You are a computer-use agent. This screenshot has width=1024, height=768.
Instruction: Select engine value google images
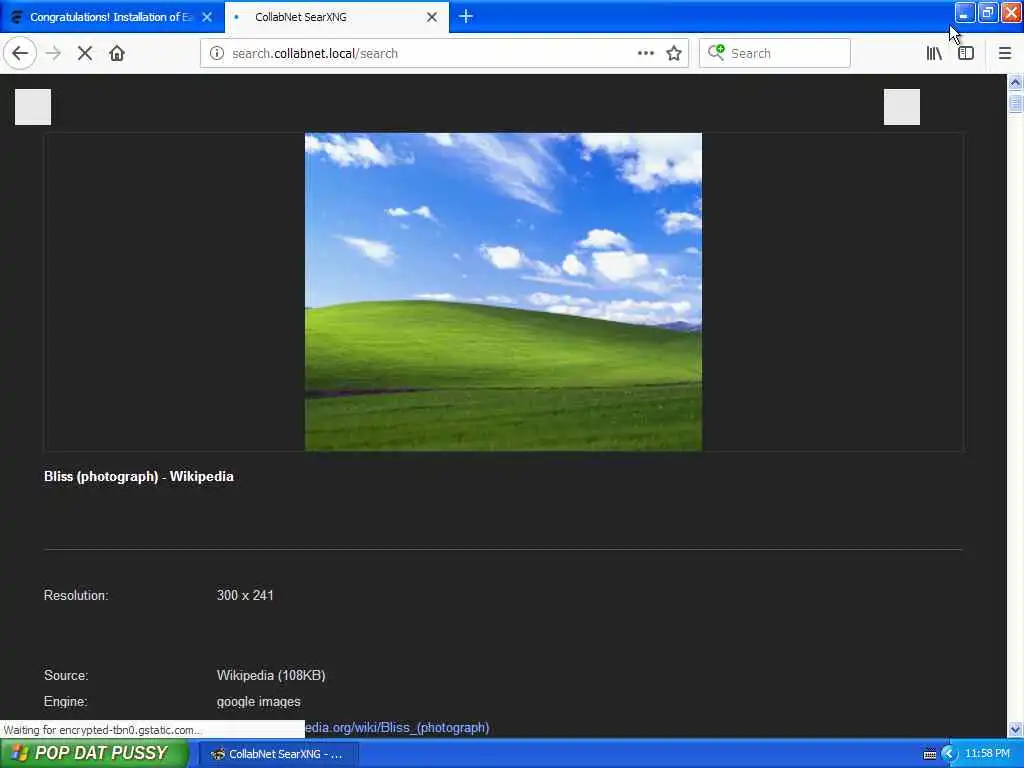259,701
